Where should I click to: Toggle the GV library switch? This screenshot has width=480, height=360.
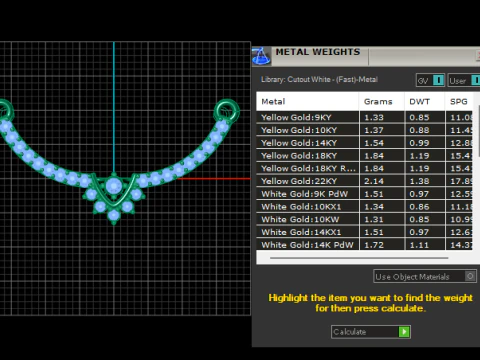(x=438, y=80)
